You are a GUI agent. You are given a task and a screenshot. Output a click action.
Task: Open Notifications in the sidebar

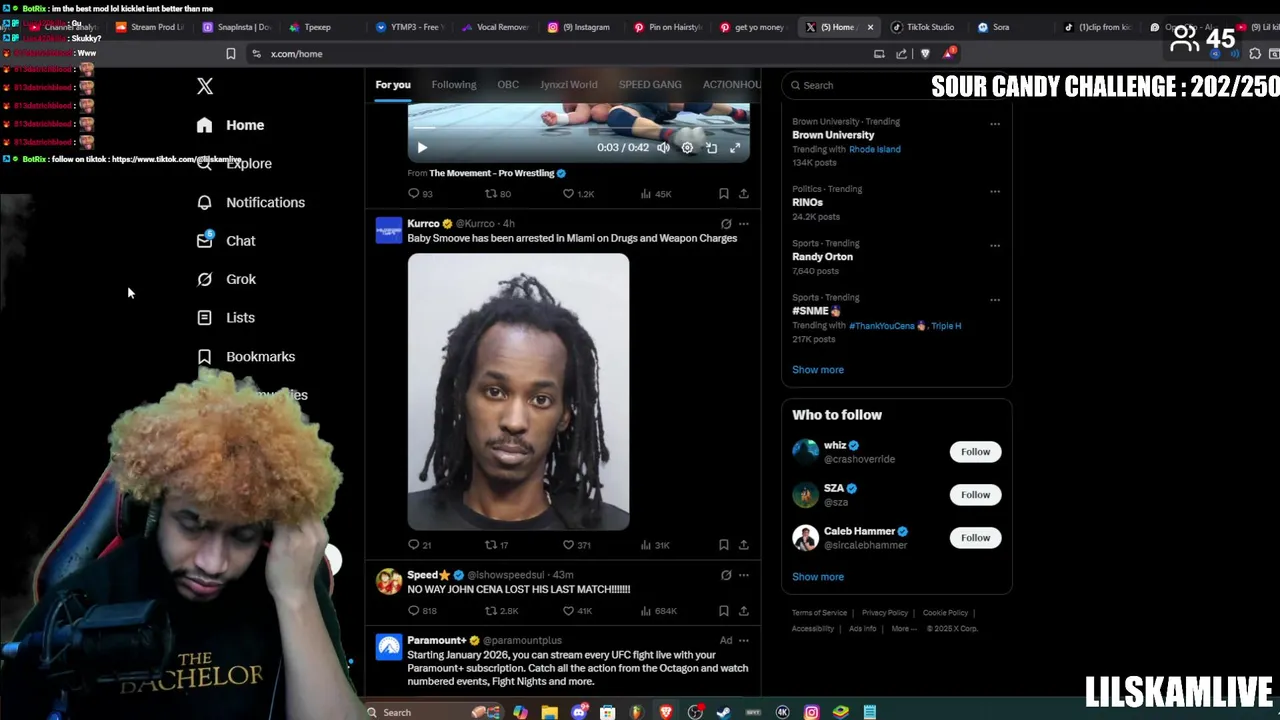click(251, 202)
